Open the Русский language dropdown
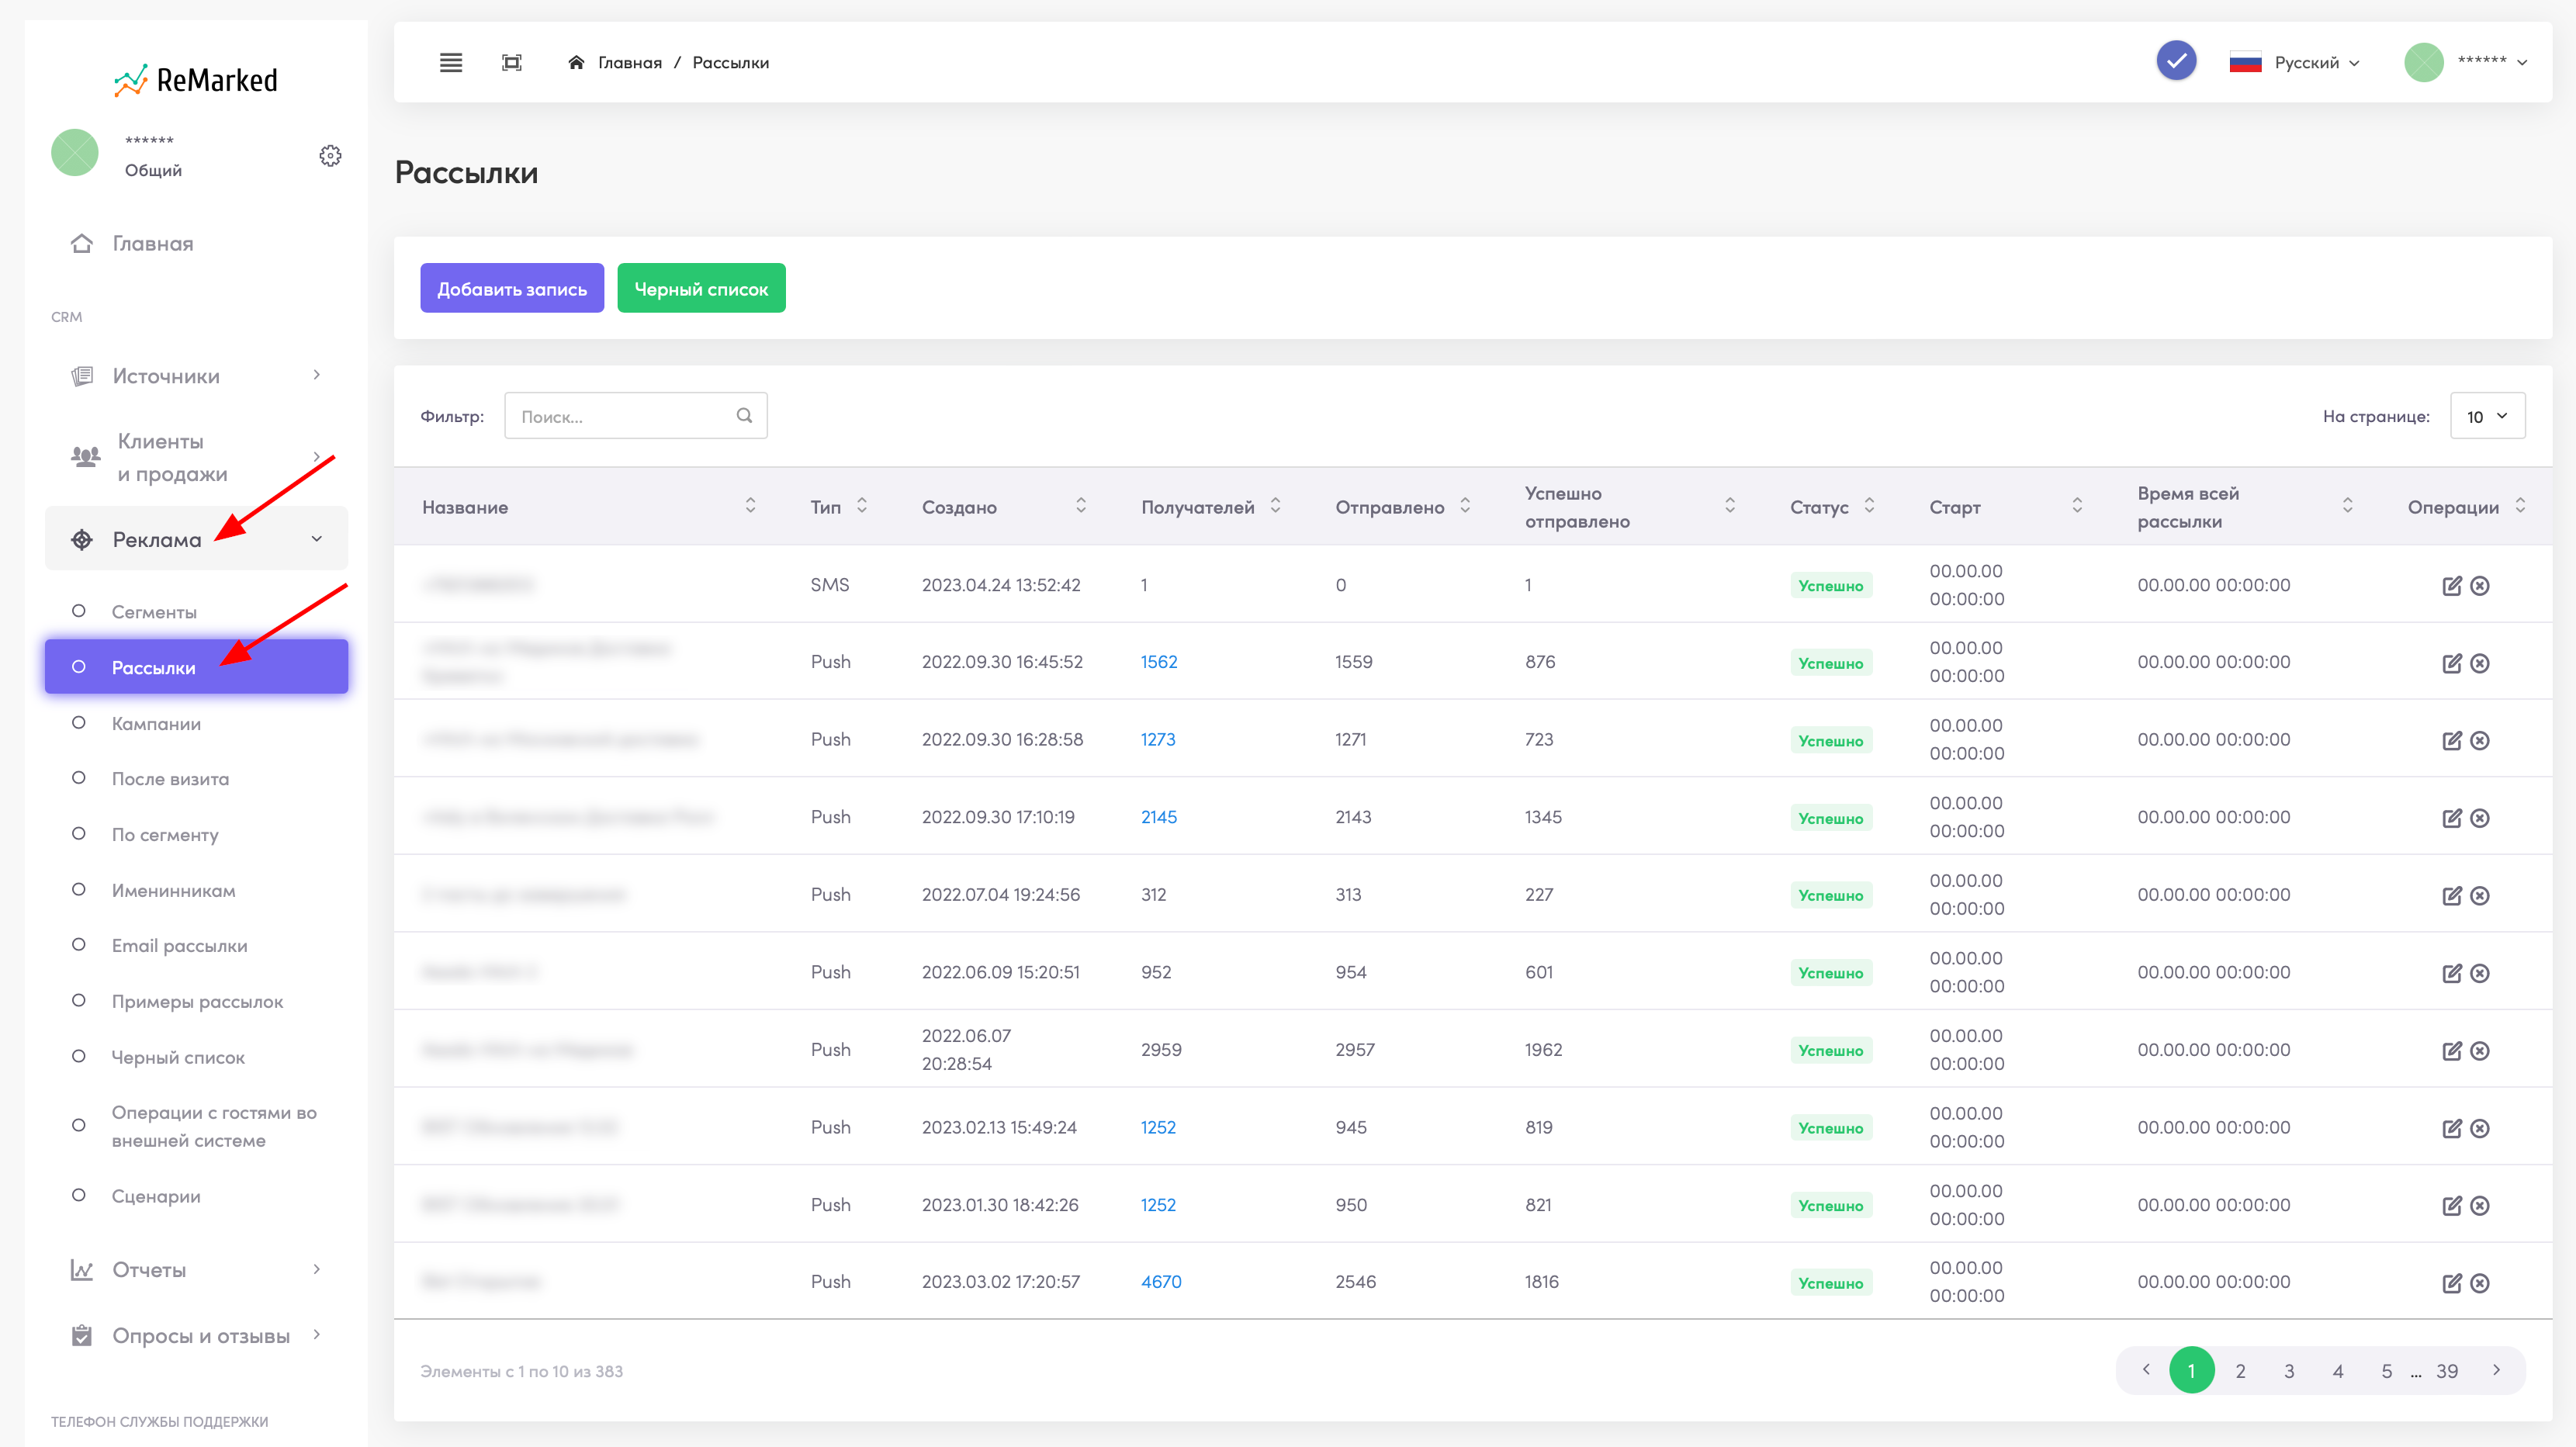2576x1447 pixels. pyautogui.click(x=2295, y=62)
